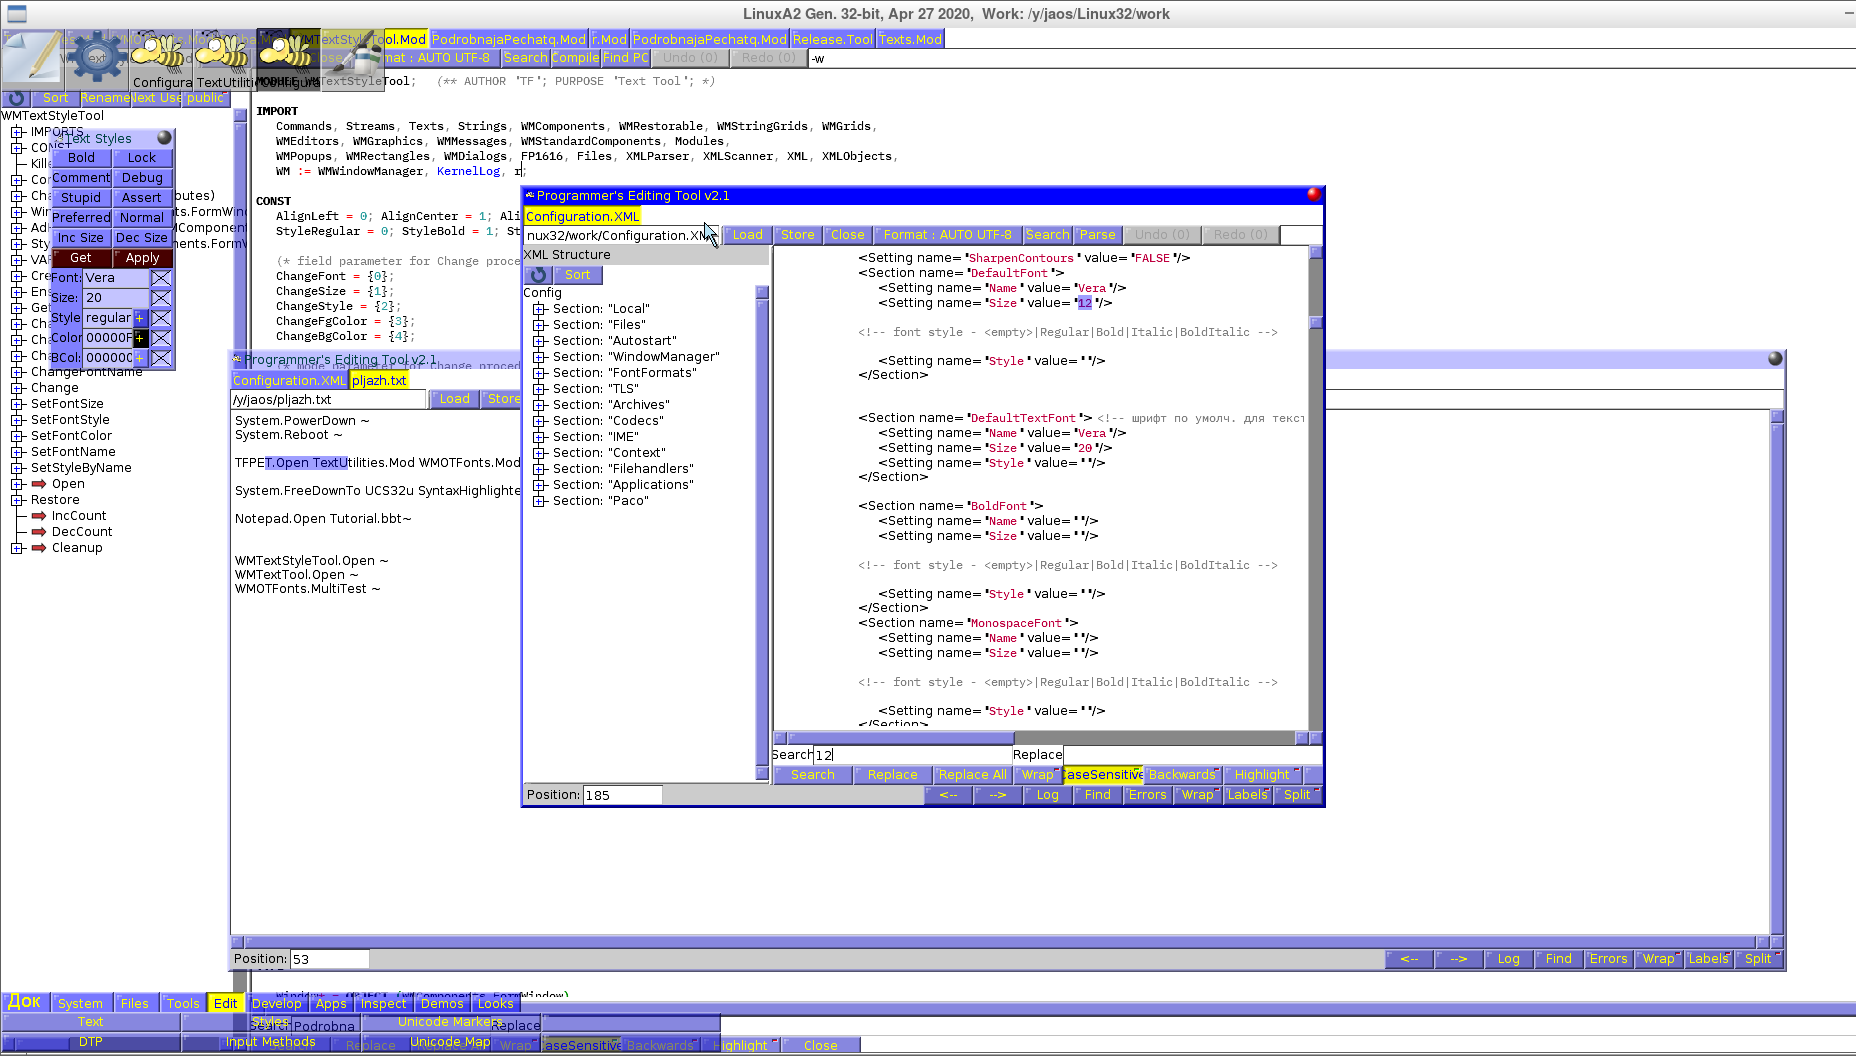Close Text Styles window via gray ball
1856x1056 pixels.
tap(164, 138)
